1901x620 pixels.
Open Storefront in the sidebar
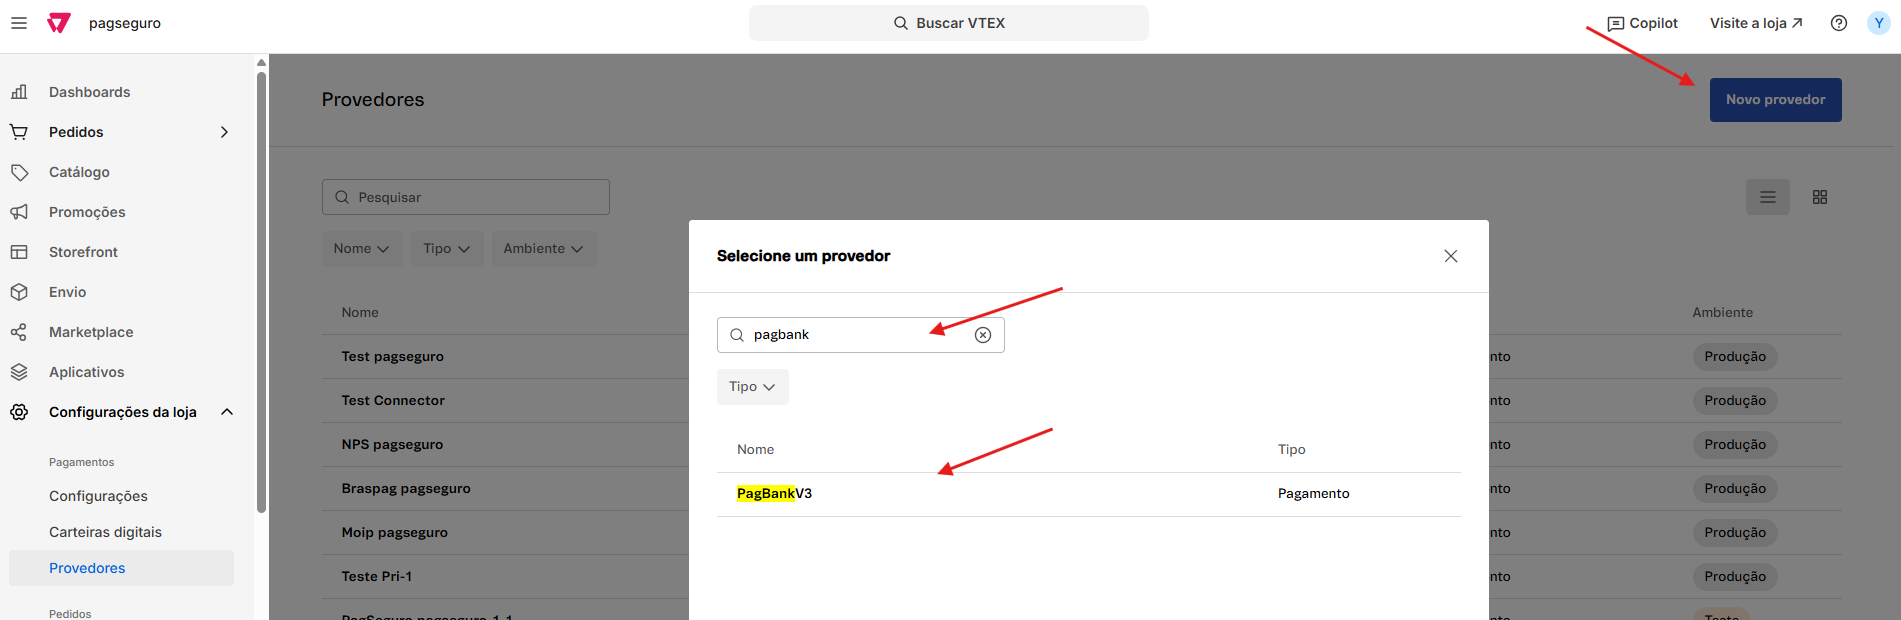click(x=83, y=252)
